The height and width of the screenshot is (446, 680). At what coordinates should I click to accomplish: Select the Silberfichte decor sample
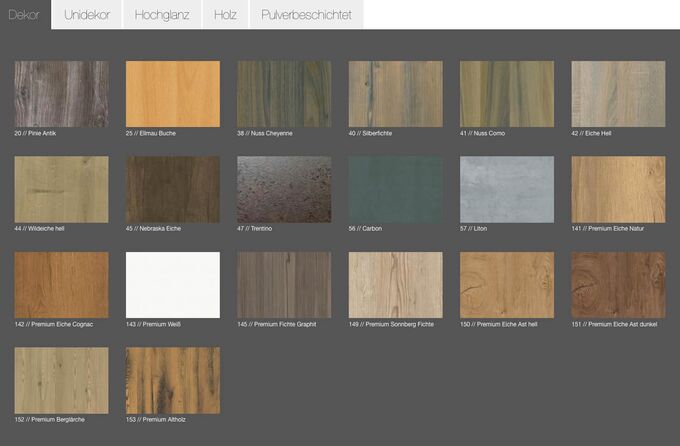point(395,94)
